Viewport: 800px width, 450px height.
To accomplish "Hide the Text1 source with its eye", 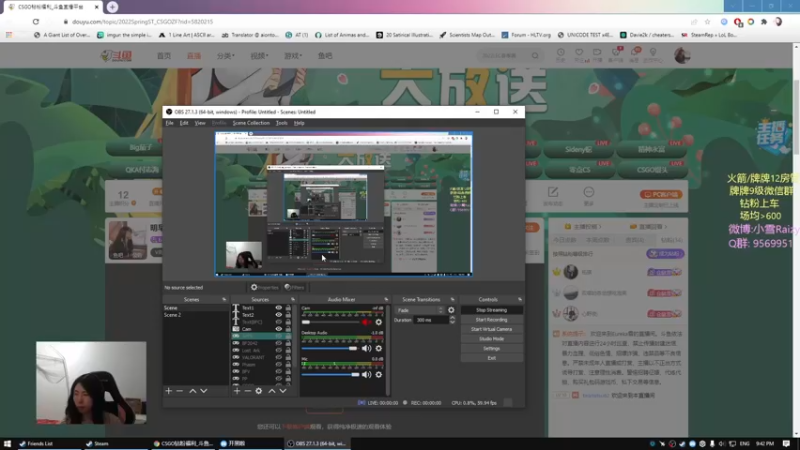I will (x=279, y=308).
